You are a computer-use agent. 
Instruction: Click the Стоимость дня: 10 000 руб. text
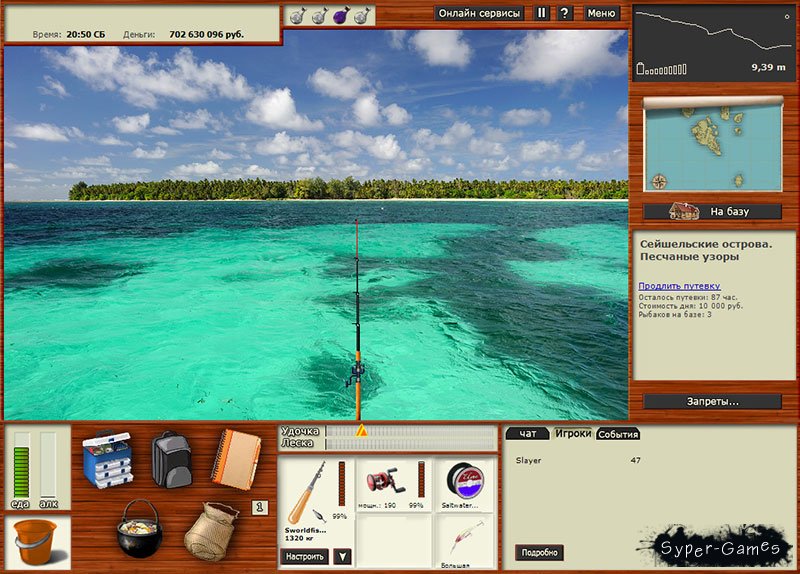(691, 306)
